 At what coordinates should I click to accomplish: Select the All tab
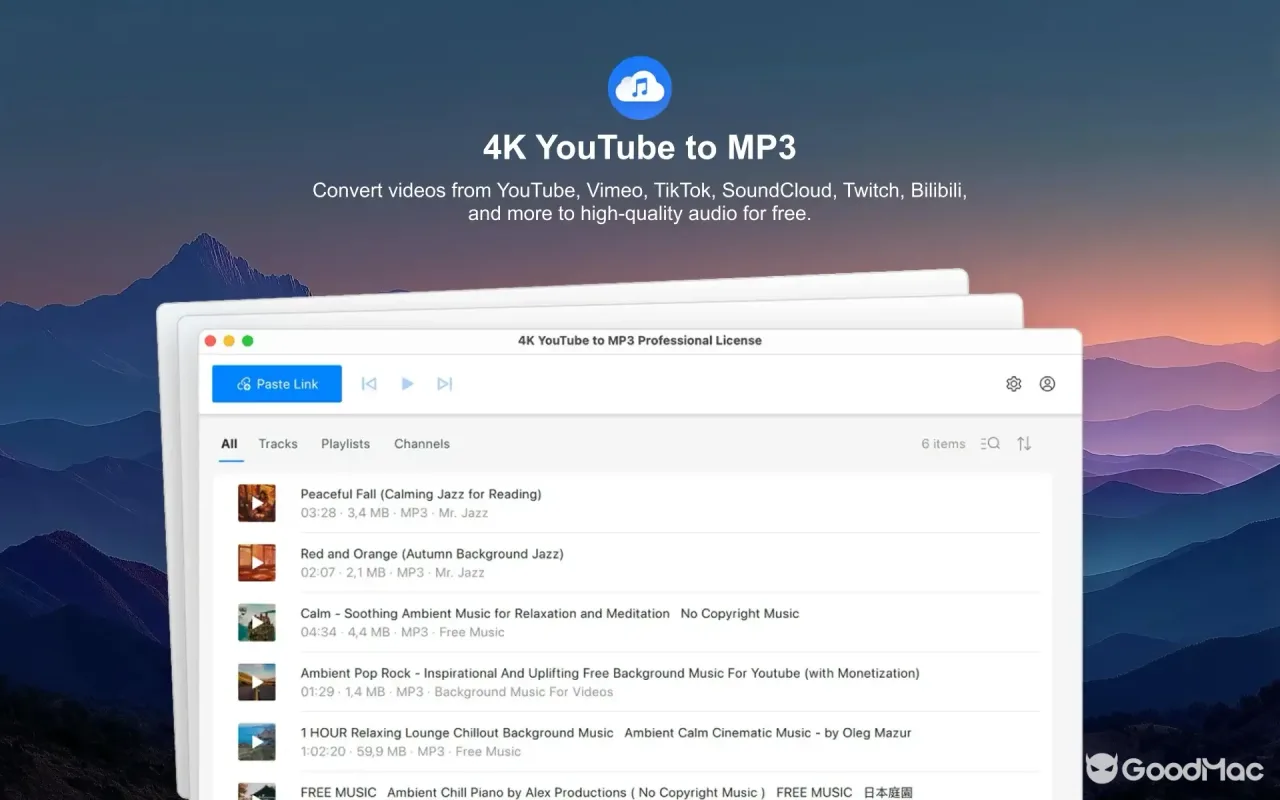coord(230,444)
